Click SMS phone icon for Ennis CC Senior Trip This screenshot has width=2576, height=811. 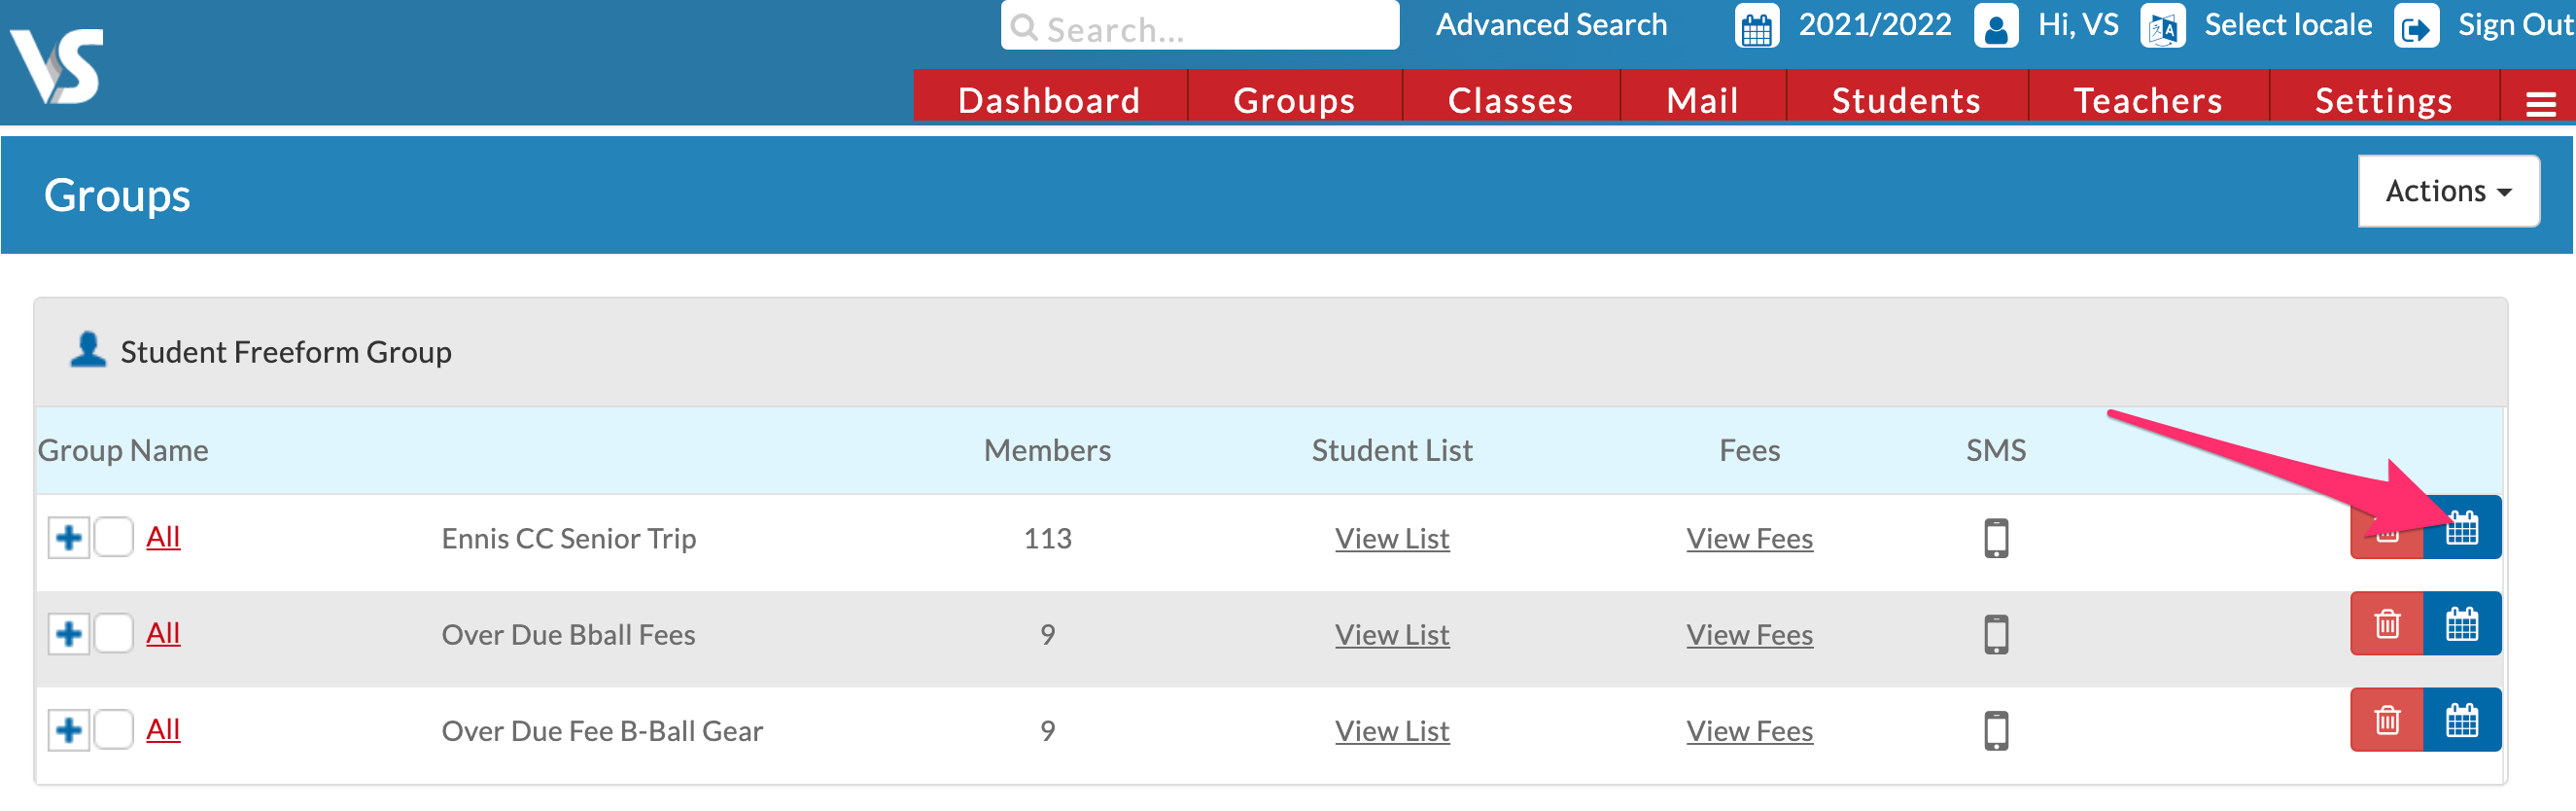point(1996,538)
